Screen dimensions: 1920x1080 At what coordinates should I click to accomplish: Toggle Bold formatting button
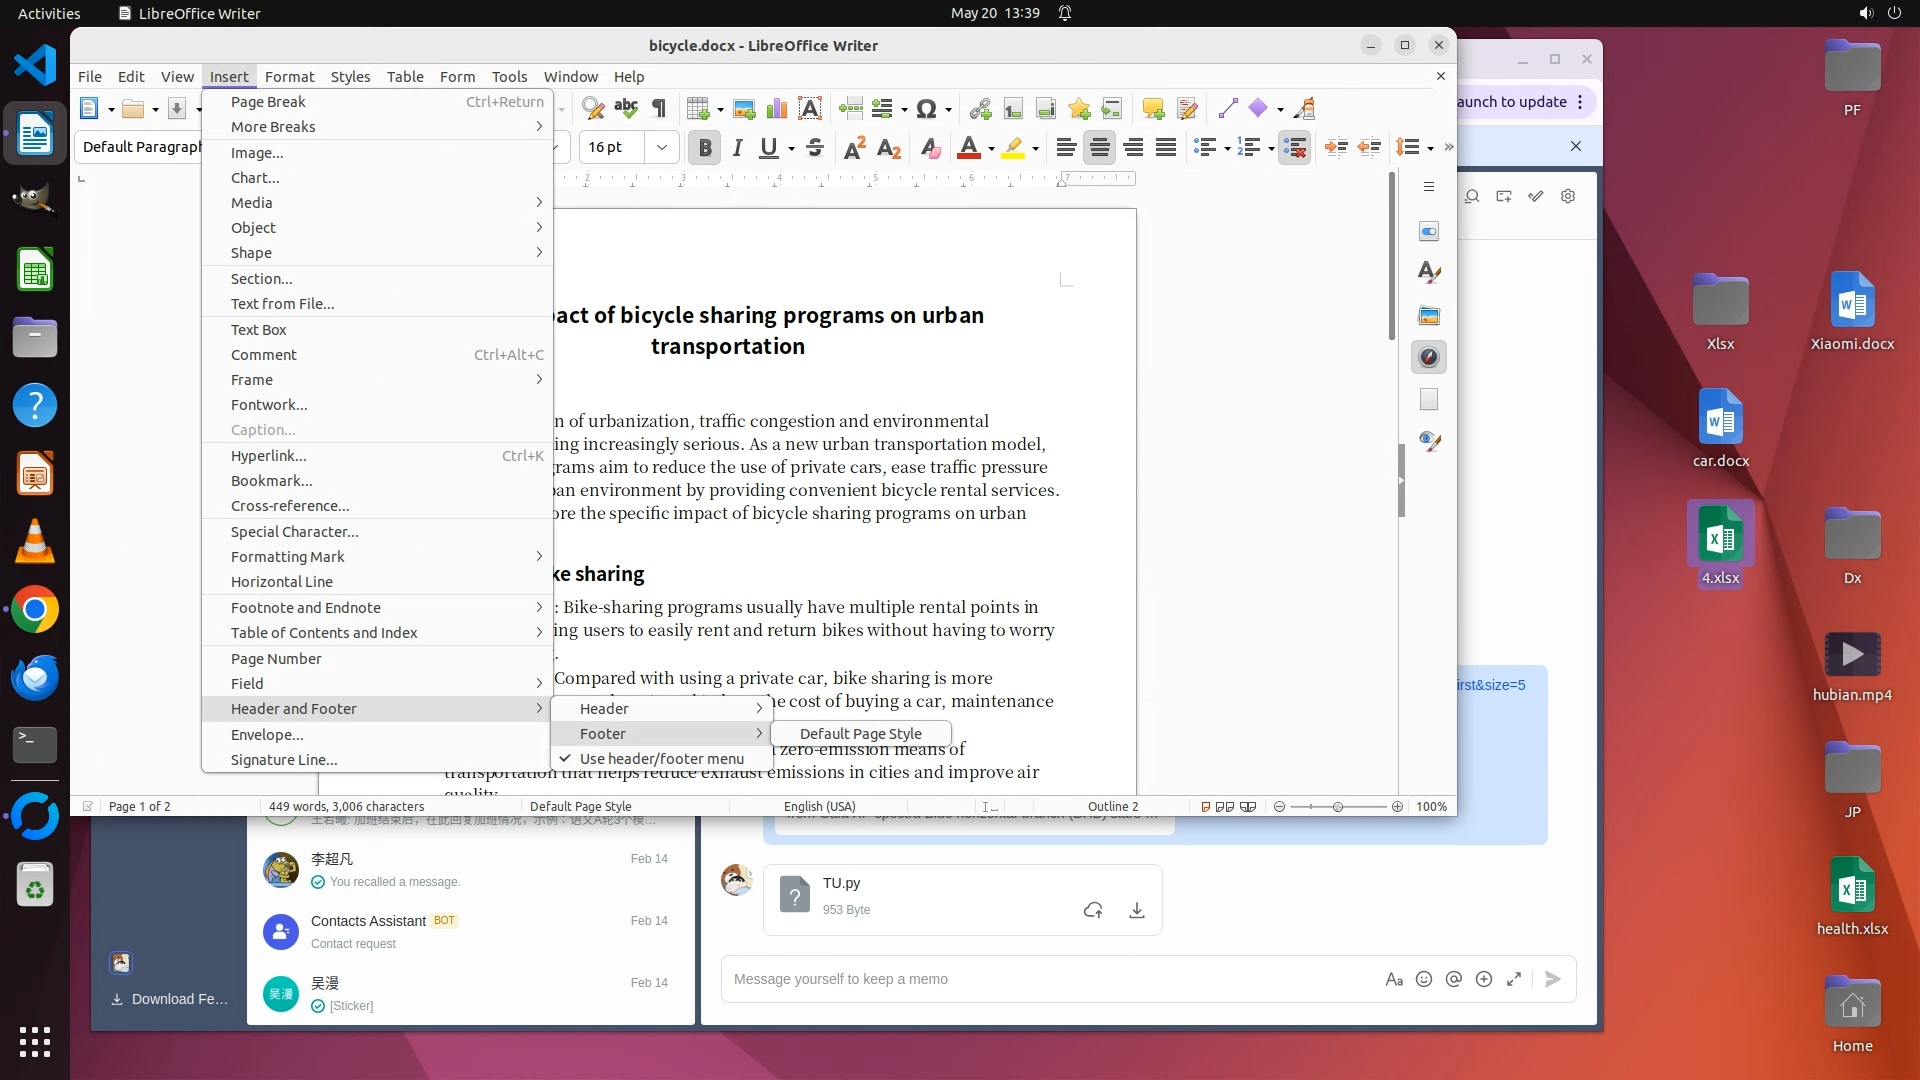[705, 147]
